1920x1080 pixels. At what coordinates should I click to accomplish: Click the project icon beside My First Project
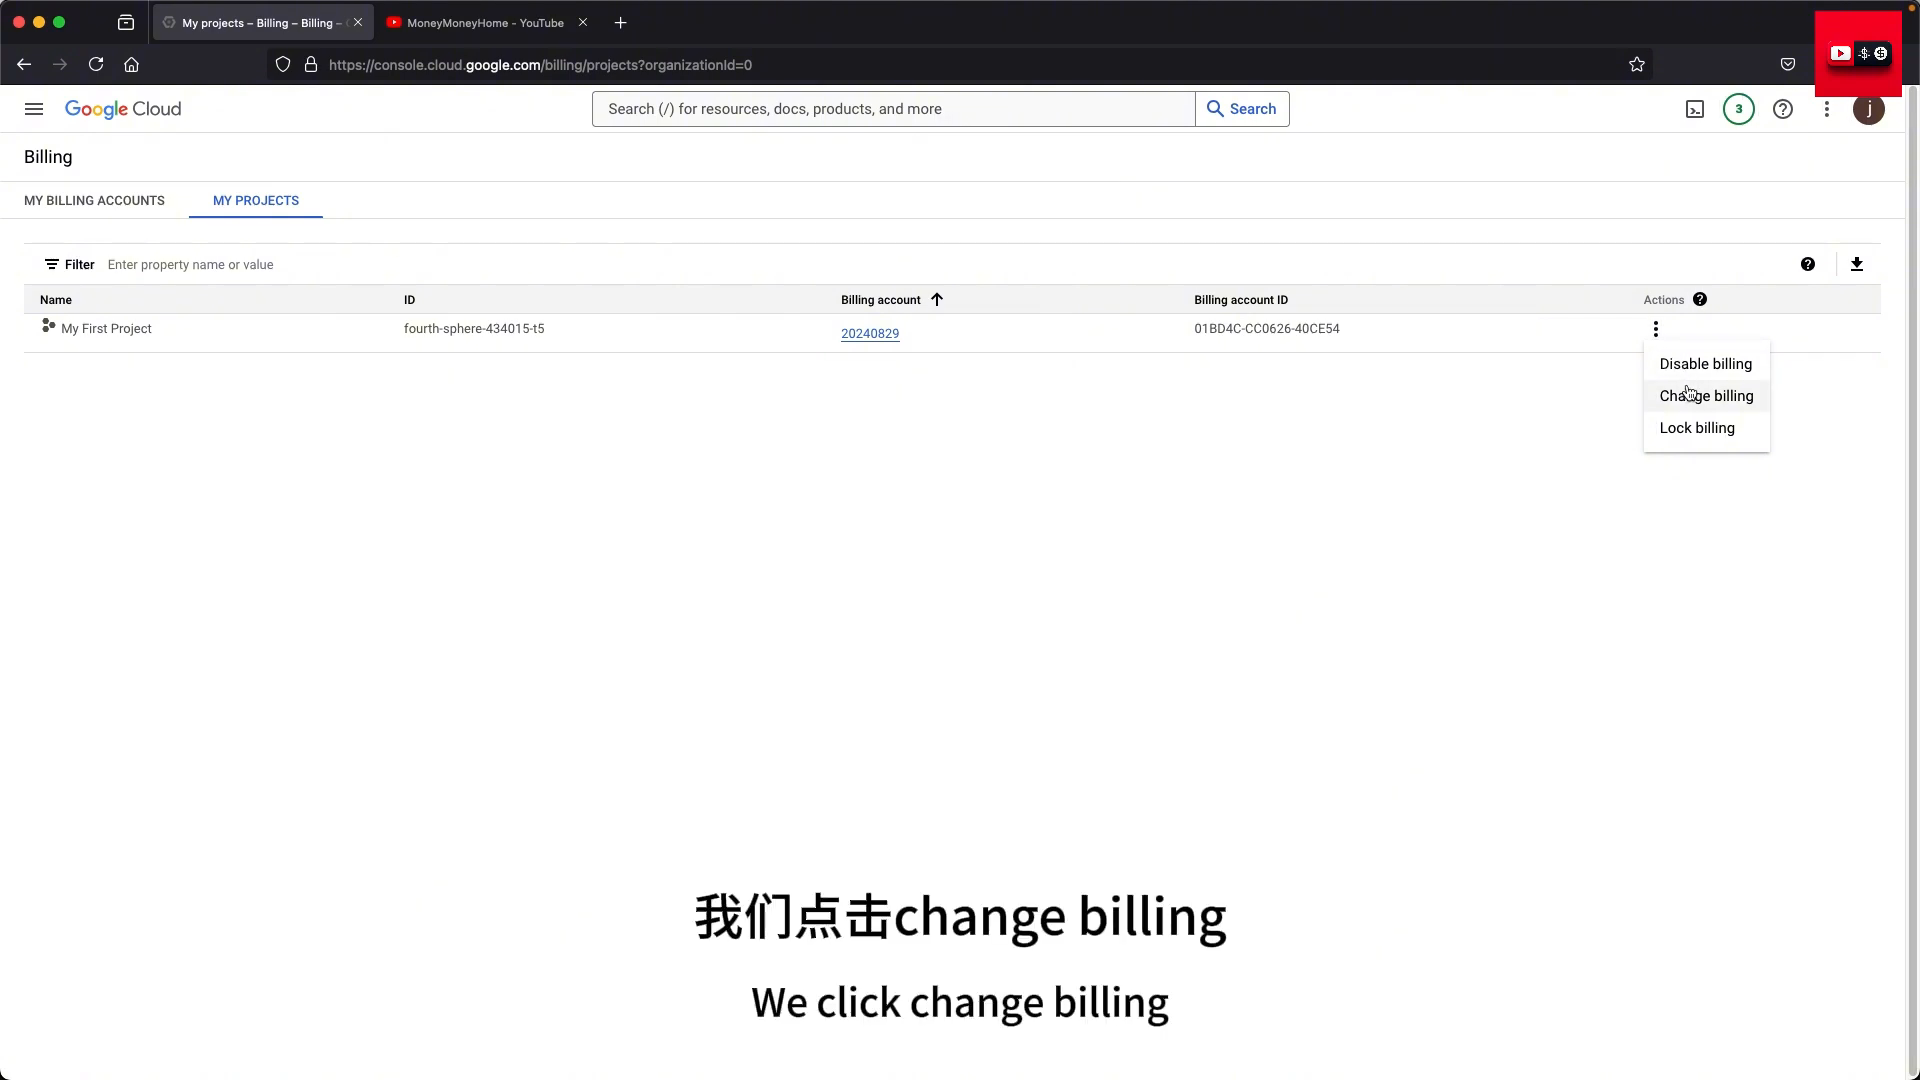(x=48, y=326)
